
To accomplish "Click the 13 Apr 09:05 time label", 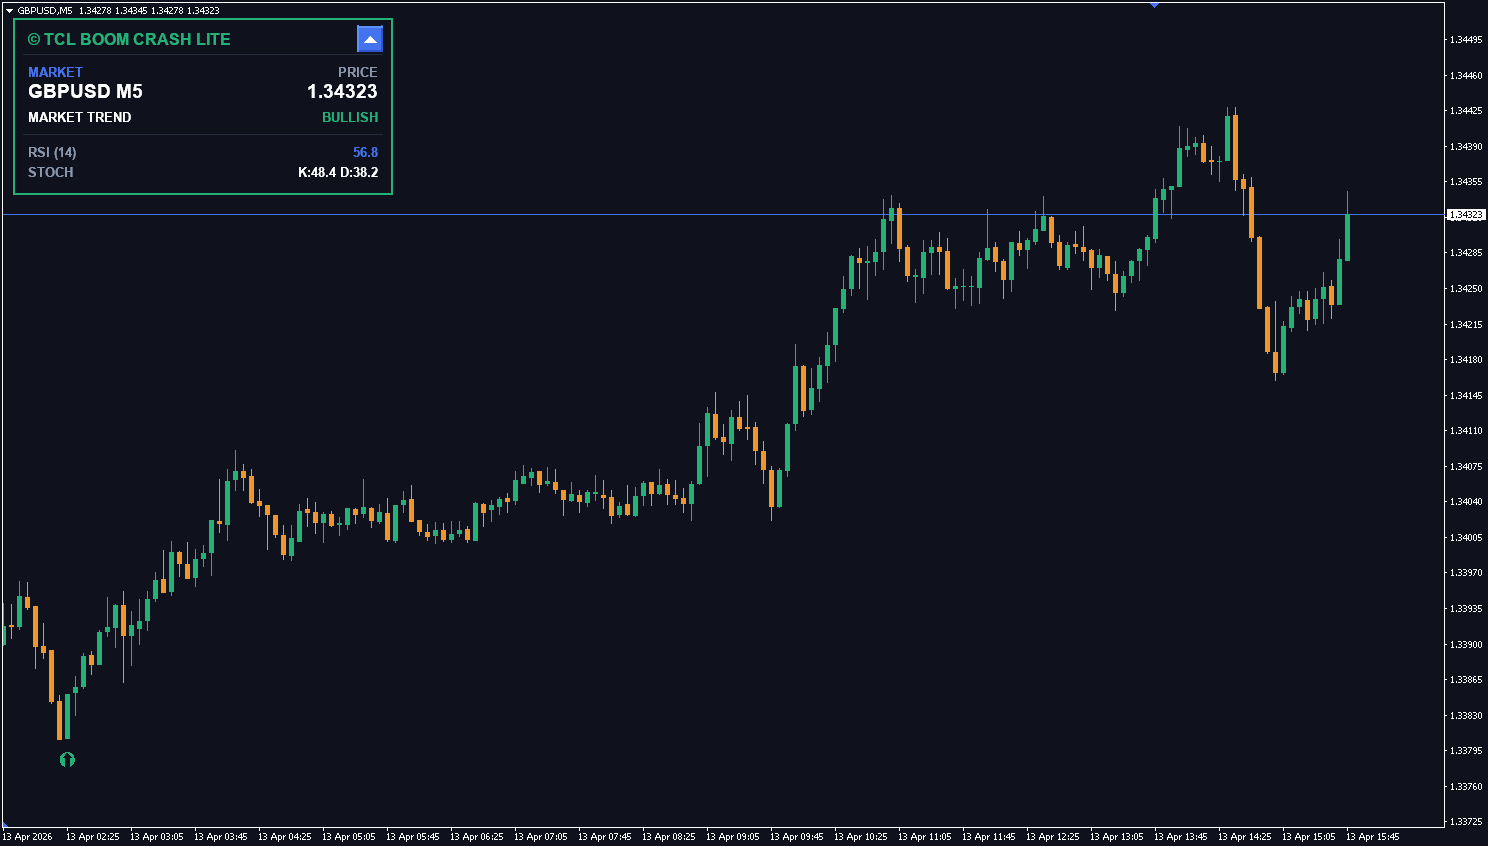I will (732, 836).
